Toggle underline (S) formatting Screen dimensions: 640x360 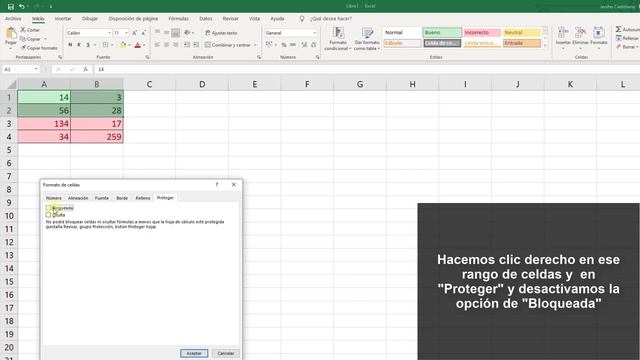point(88,45)
